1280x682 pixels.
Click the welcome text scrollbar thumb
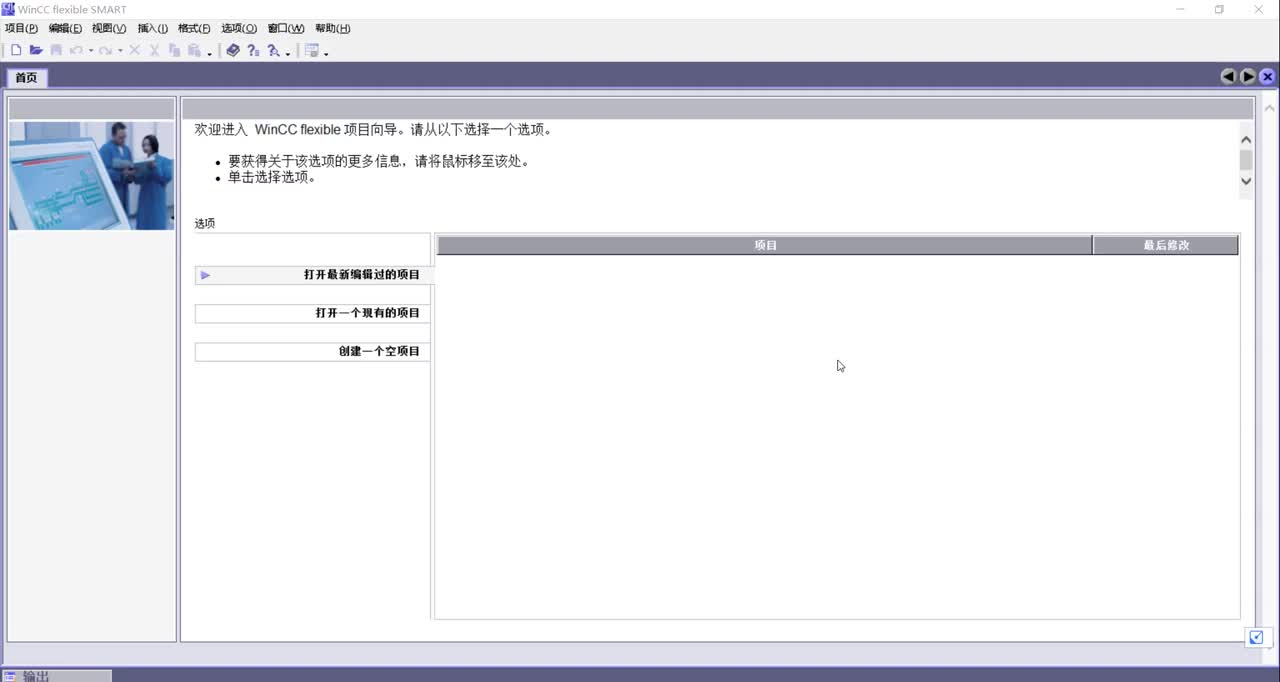point(1246,160)
